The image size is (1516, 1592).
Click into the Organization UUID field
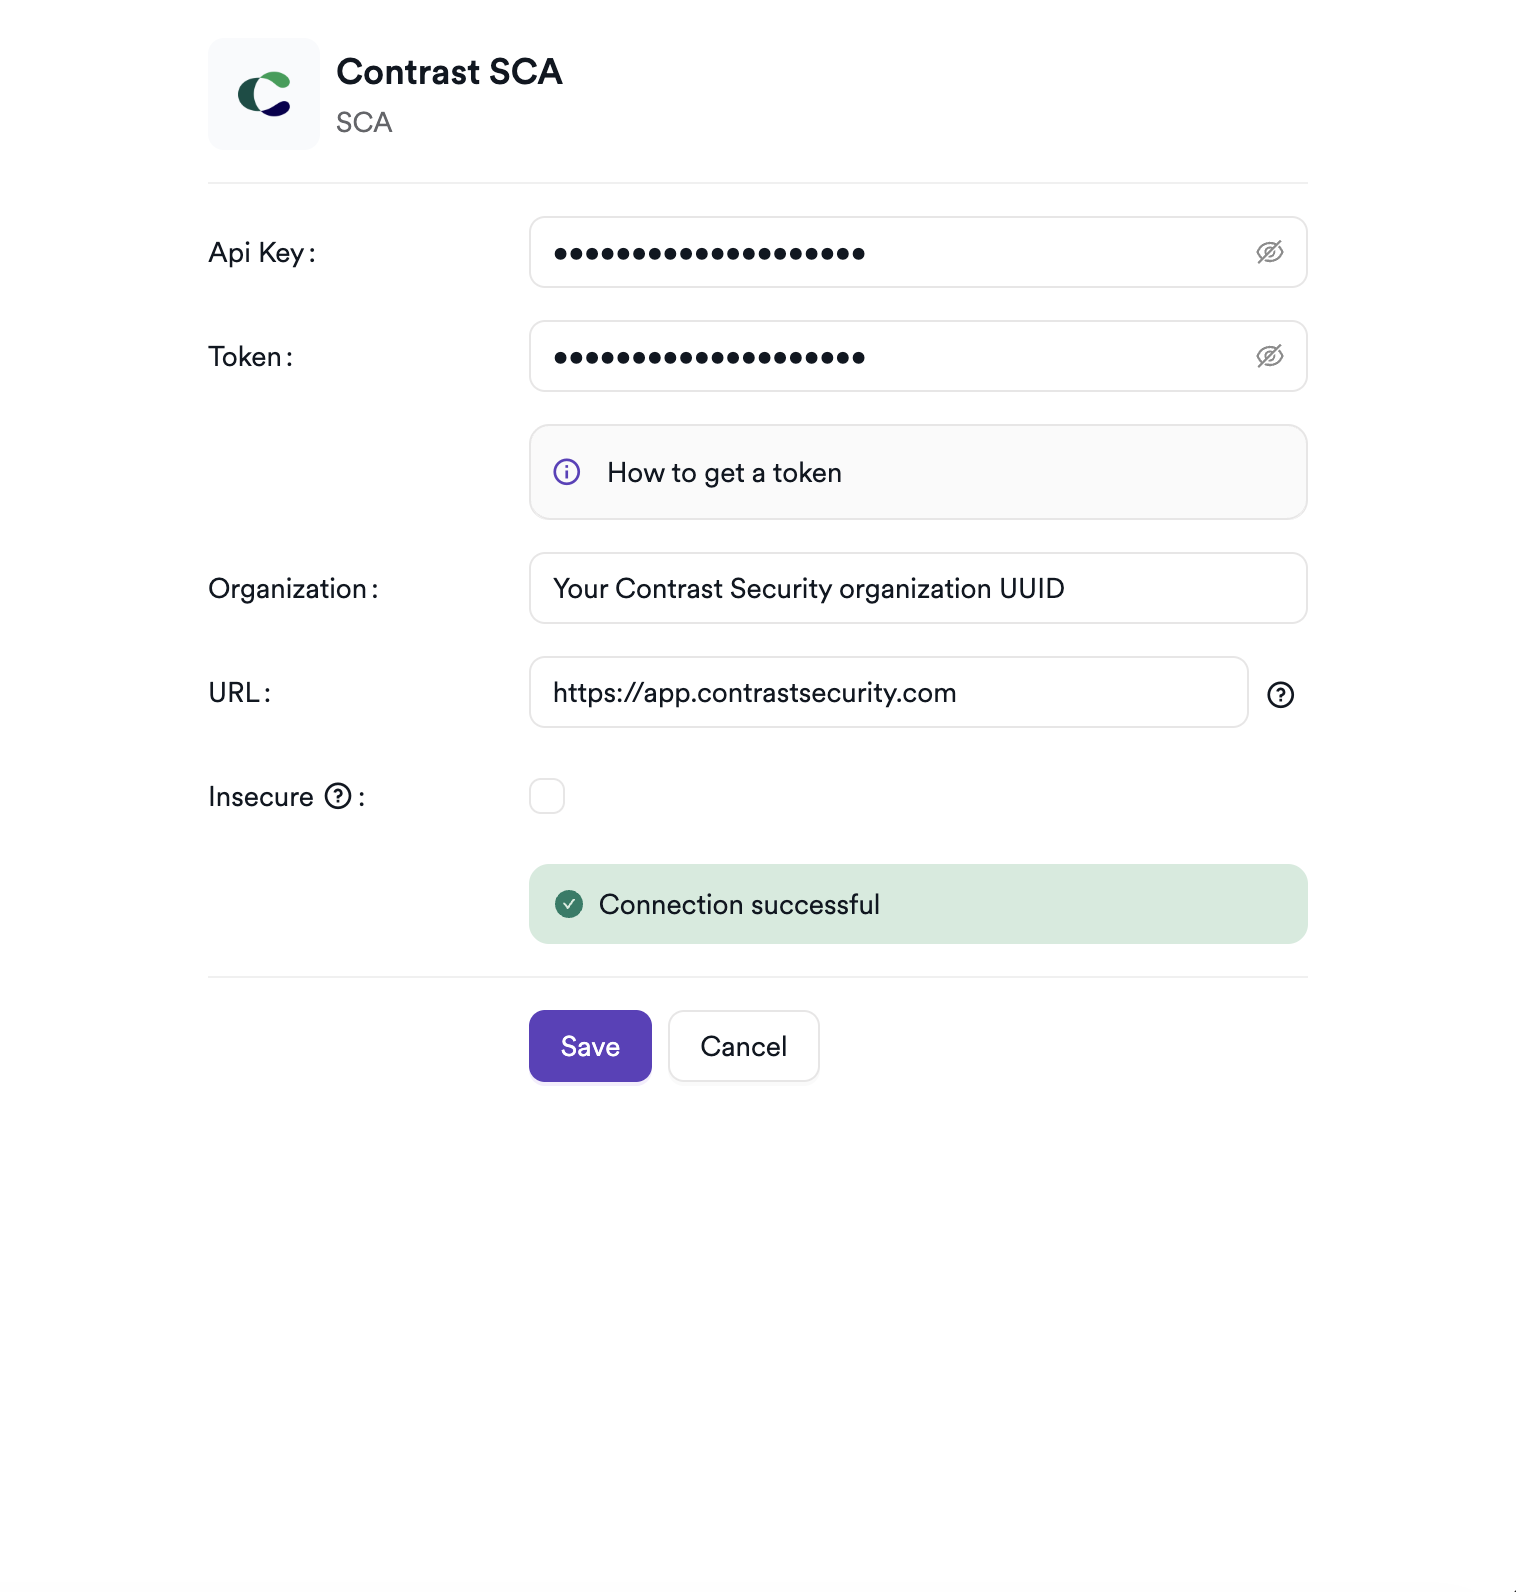click(917, 588)
